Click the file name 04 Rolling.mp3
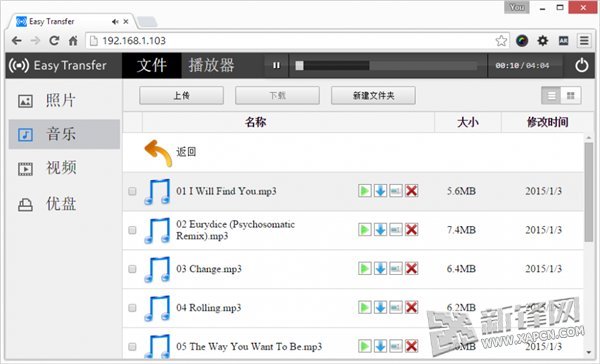The width and height of the screenshot is (600, 364). coord(209,308)
